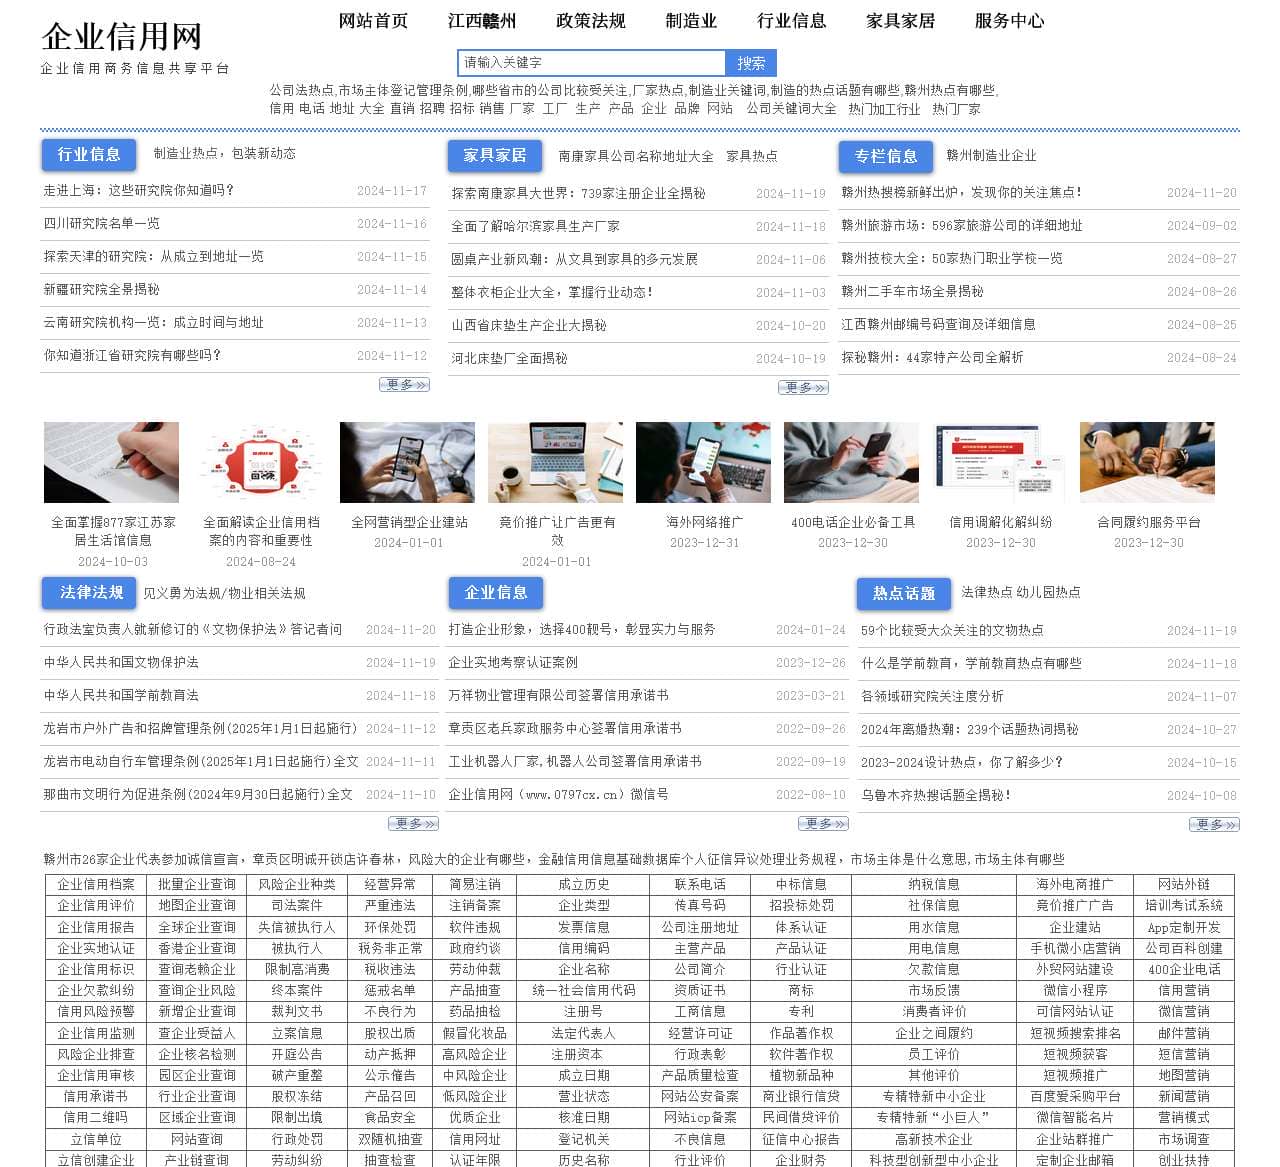Image resolution: width=1280 pixels, height=1167 pixels.
Task: Open the 海外网络推广 thumbnail image
Action: [x=703, y=462]
